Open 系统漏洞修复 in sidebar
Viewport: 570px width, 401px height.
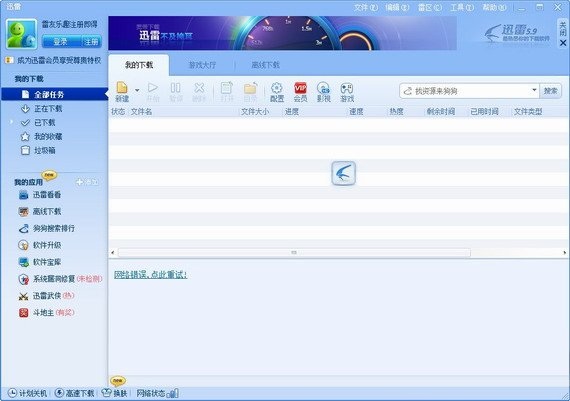coord(60,279)
